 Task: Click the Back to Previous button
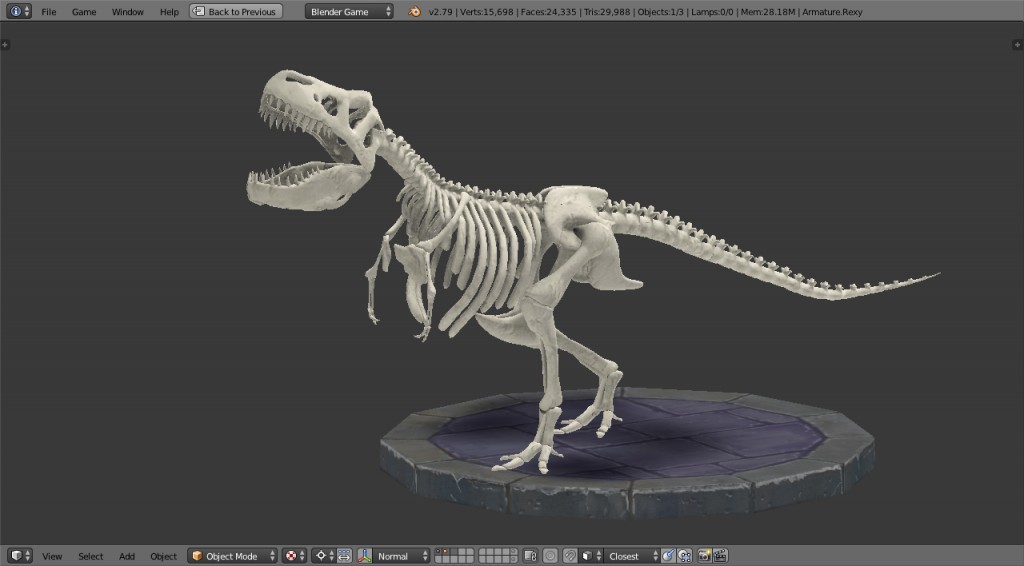coord(236,12)
